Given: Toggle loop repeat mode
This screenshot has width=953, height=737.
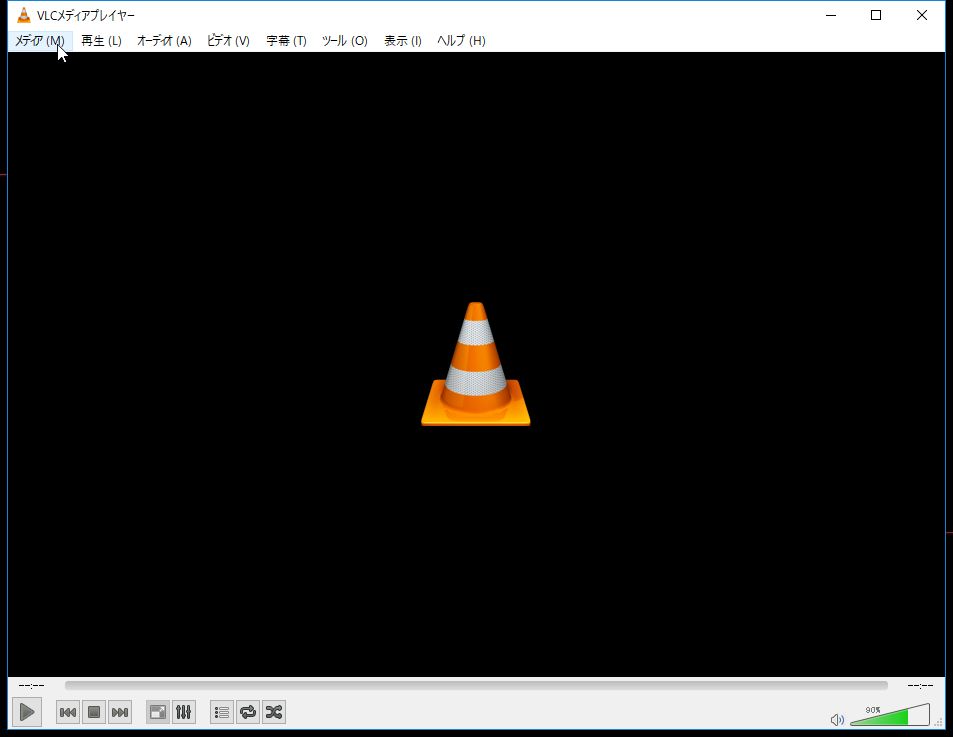Looking at the screenshot, I should (x=248, y=712).
